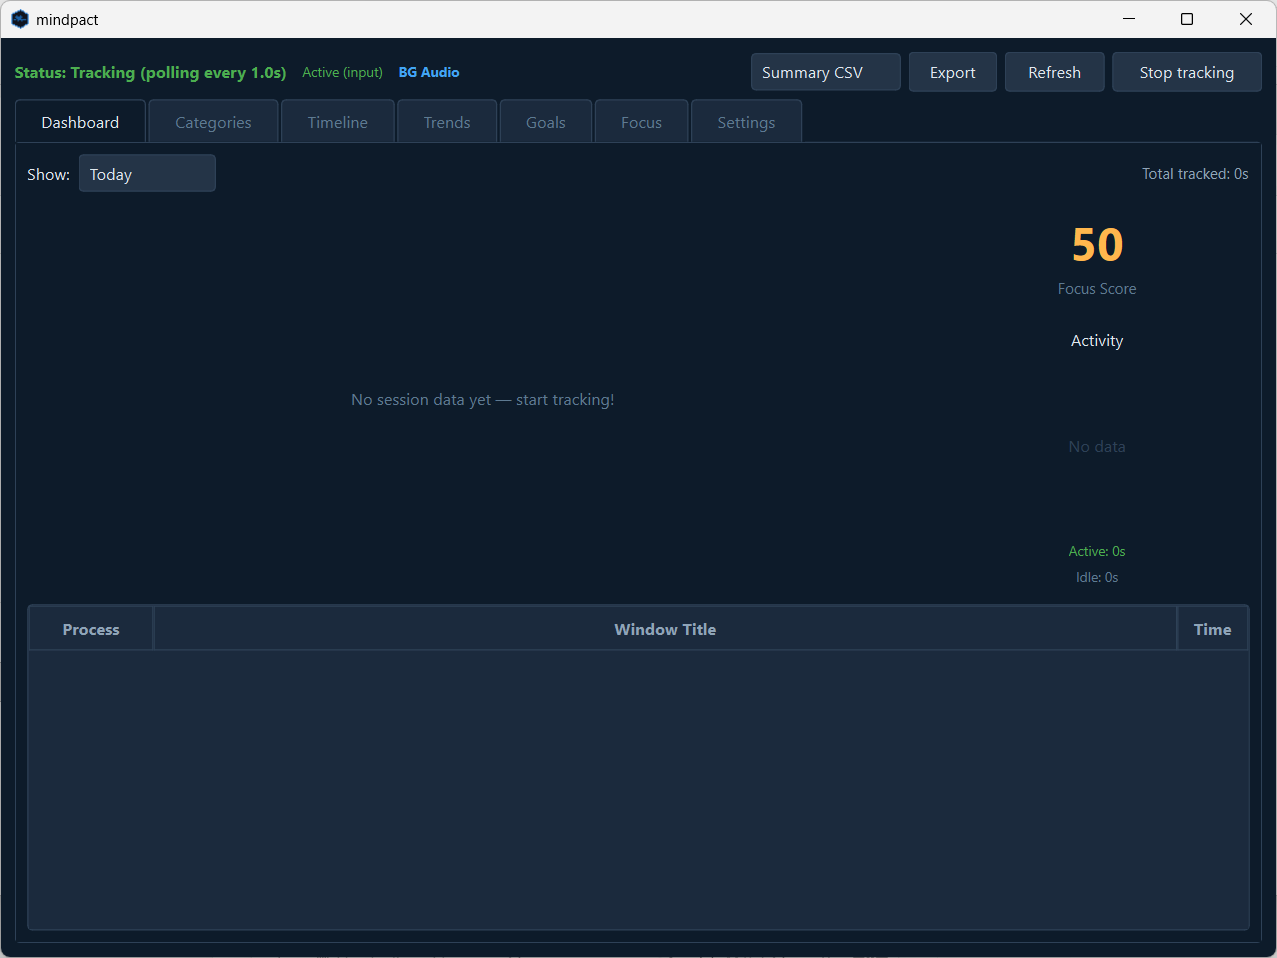This screenshot has height=958, width=1277.
Task: Go to the Trends tab
Action: pos(446,122)
